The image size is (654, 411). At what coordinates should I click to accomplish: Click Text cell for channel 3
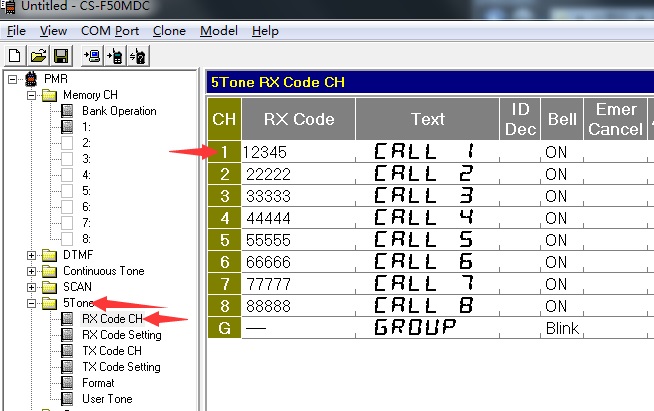427,196
